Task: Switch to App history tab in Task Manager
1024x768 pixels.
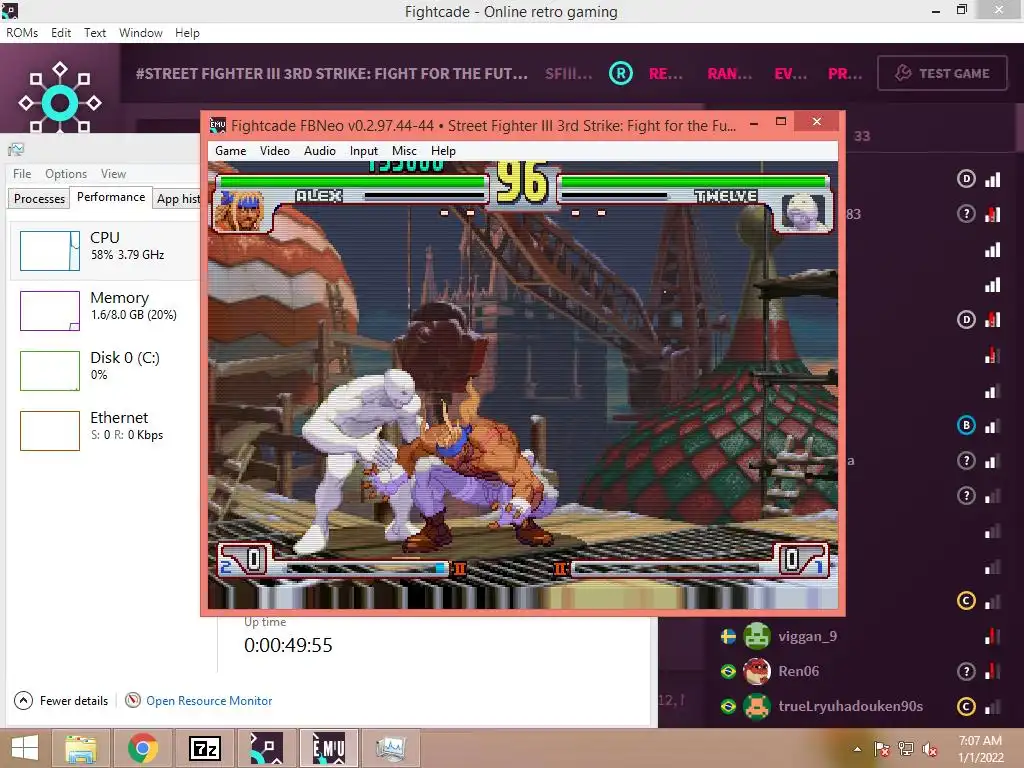Action: 178,199
